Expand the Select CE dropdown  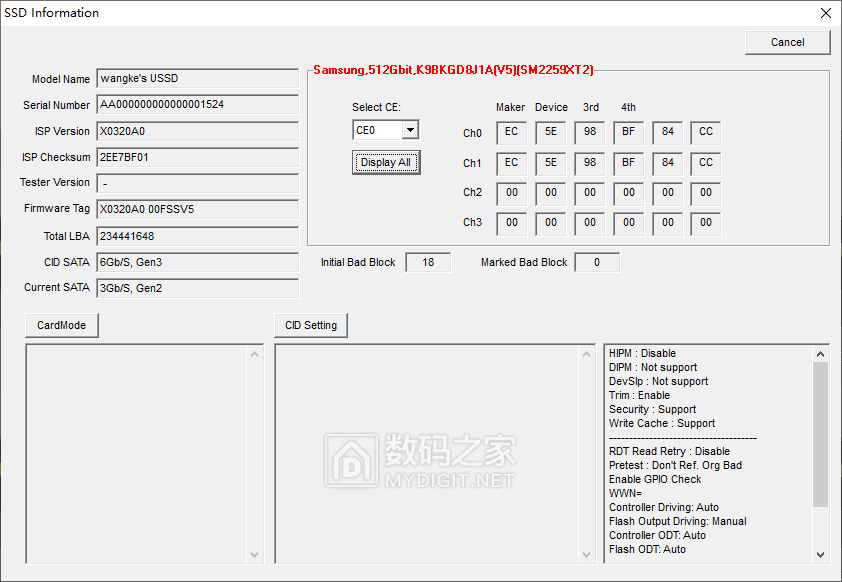[410, 130]
